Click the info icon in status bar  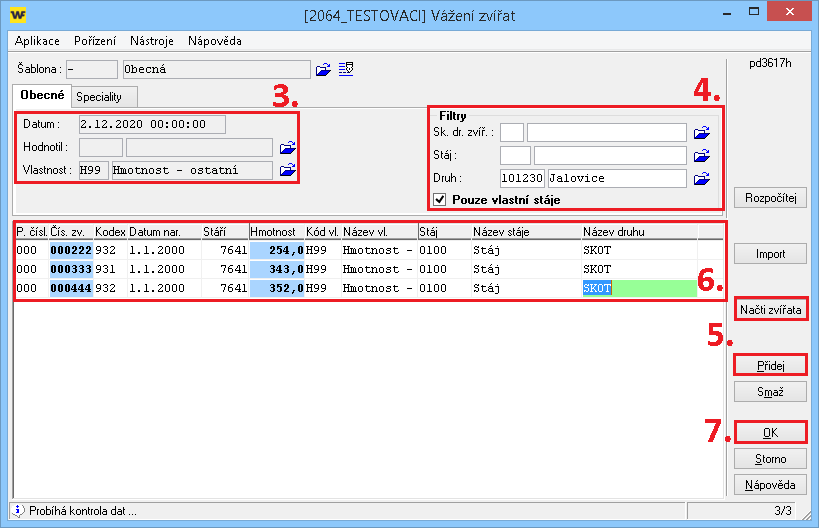[x=18, y=510]
